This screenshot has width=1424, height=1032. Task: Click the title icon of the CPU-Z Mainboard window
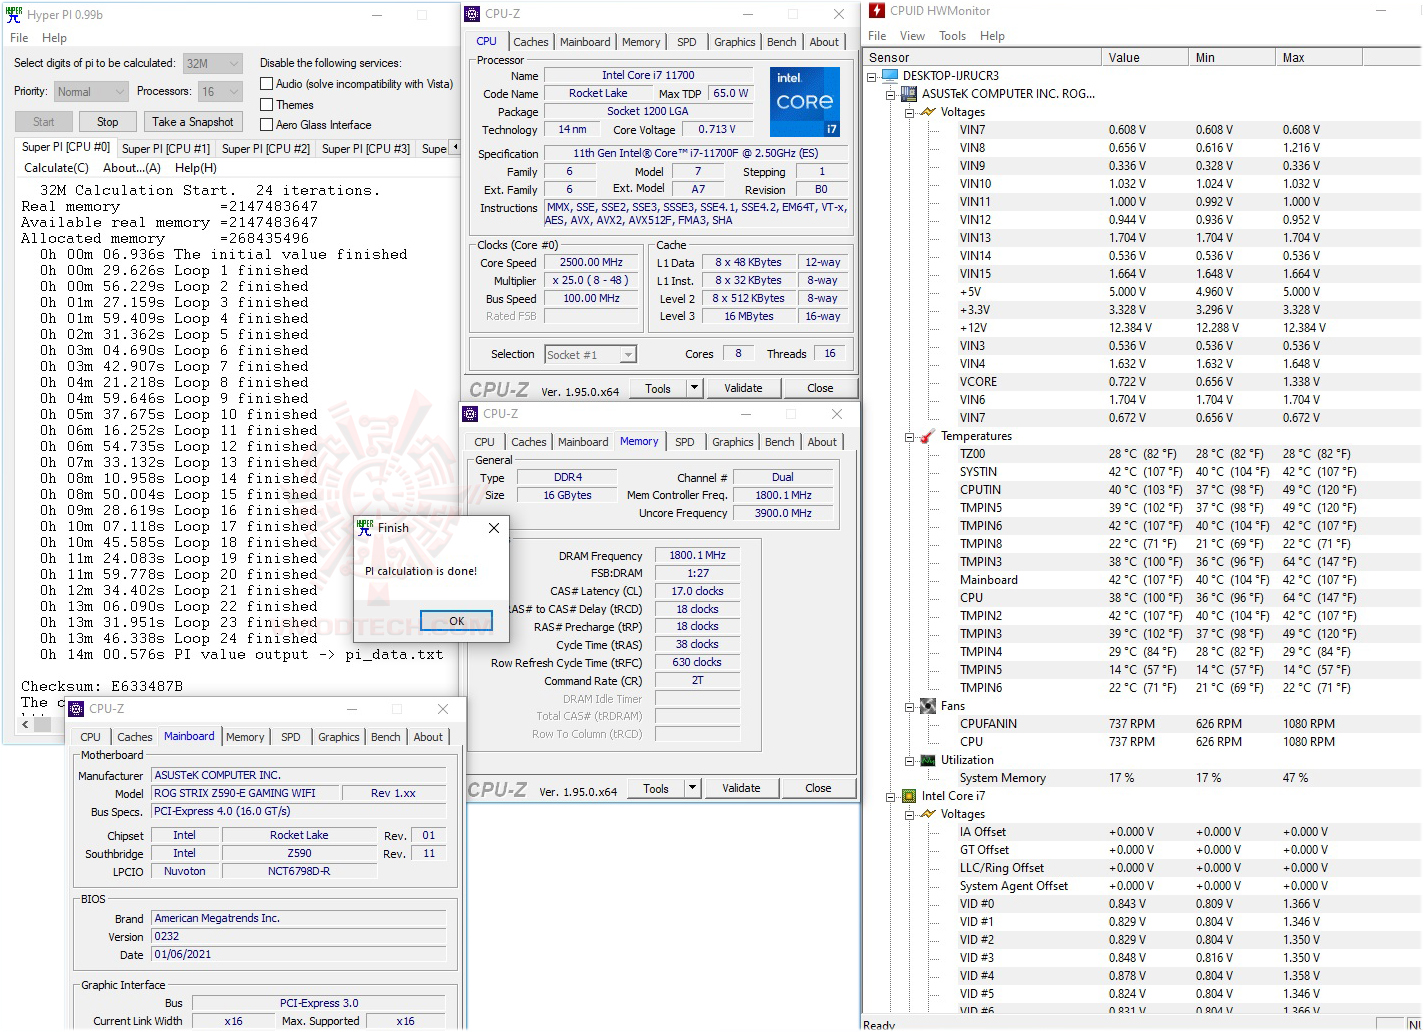77,709
